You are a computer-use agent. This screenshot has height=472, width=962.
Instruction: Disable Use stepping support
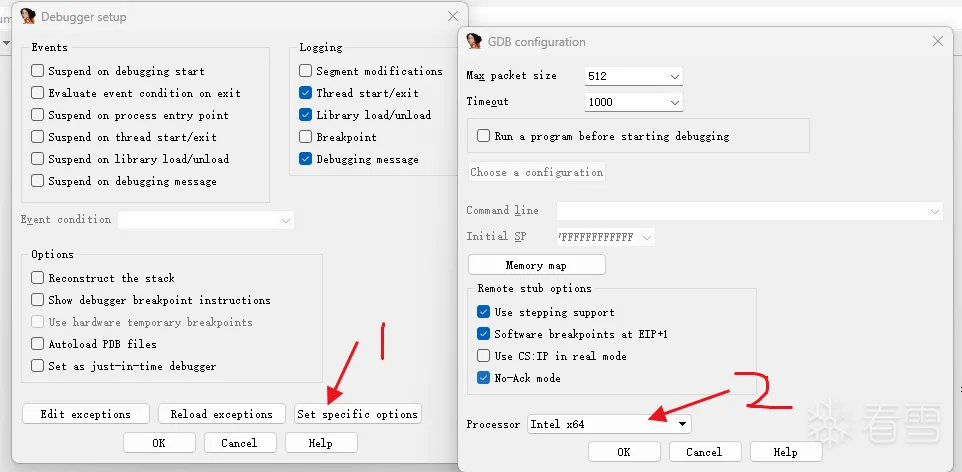pyautogui.click(x=484, y=312)
